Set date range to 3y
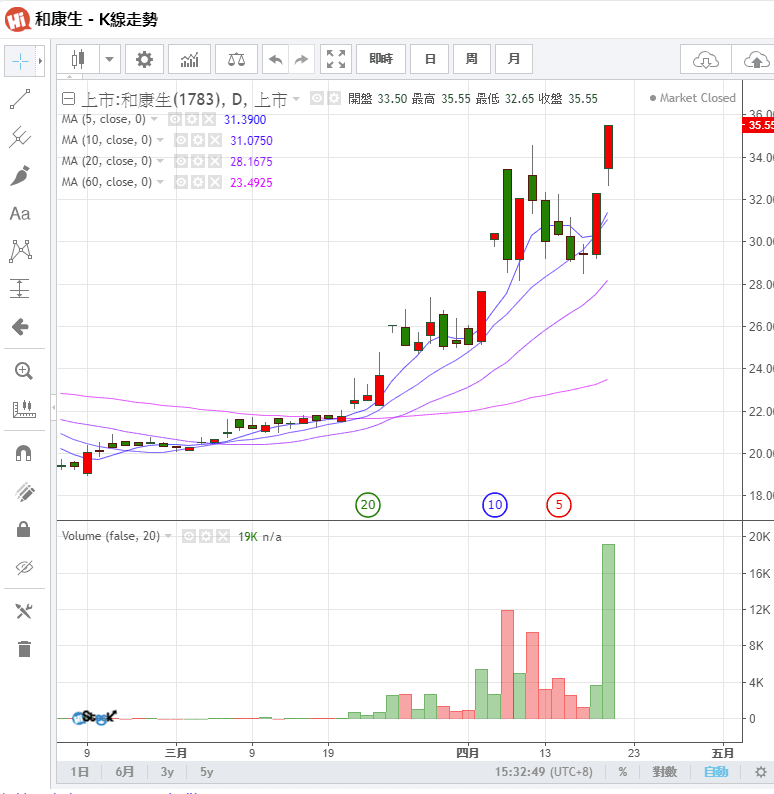Screen dimensions: 774x794 [x=168, y=772]
